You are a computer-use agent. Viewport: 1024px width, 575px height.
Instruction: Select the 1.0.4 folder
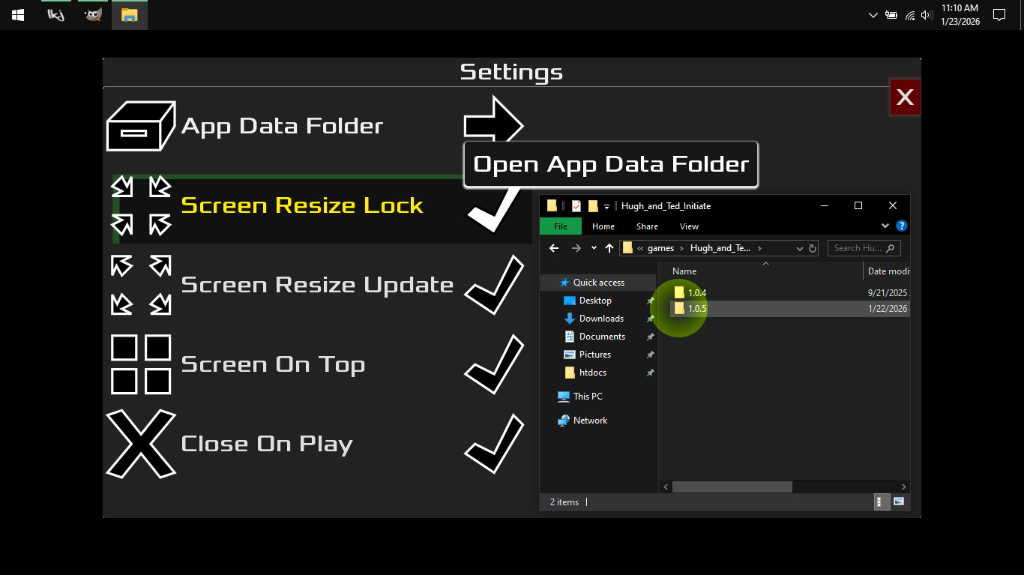coord(697,293)
